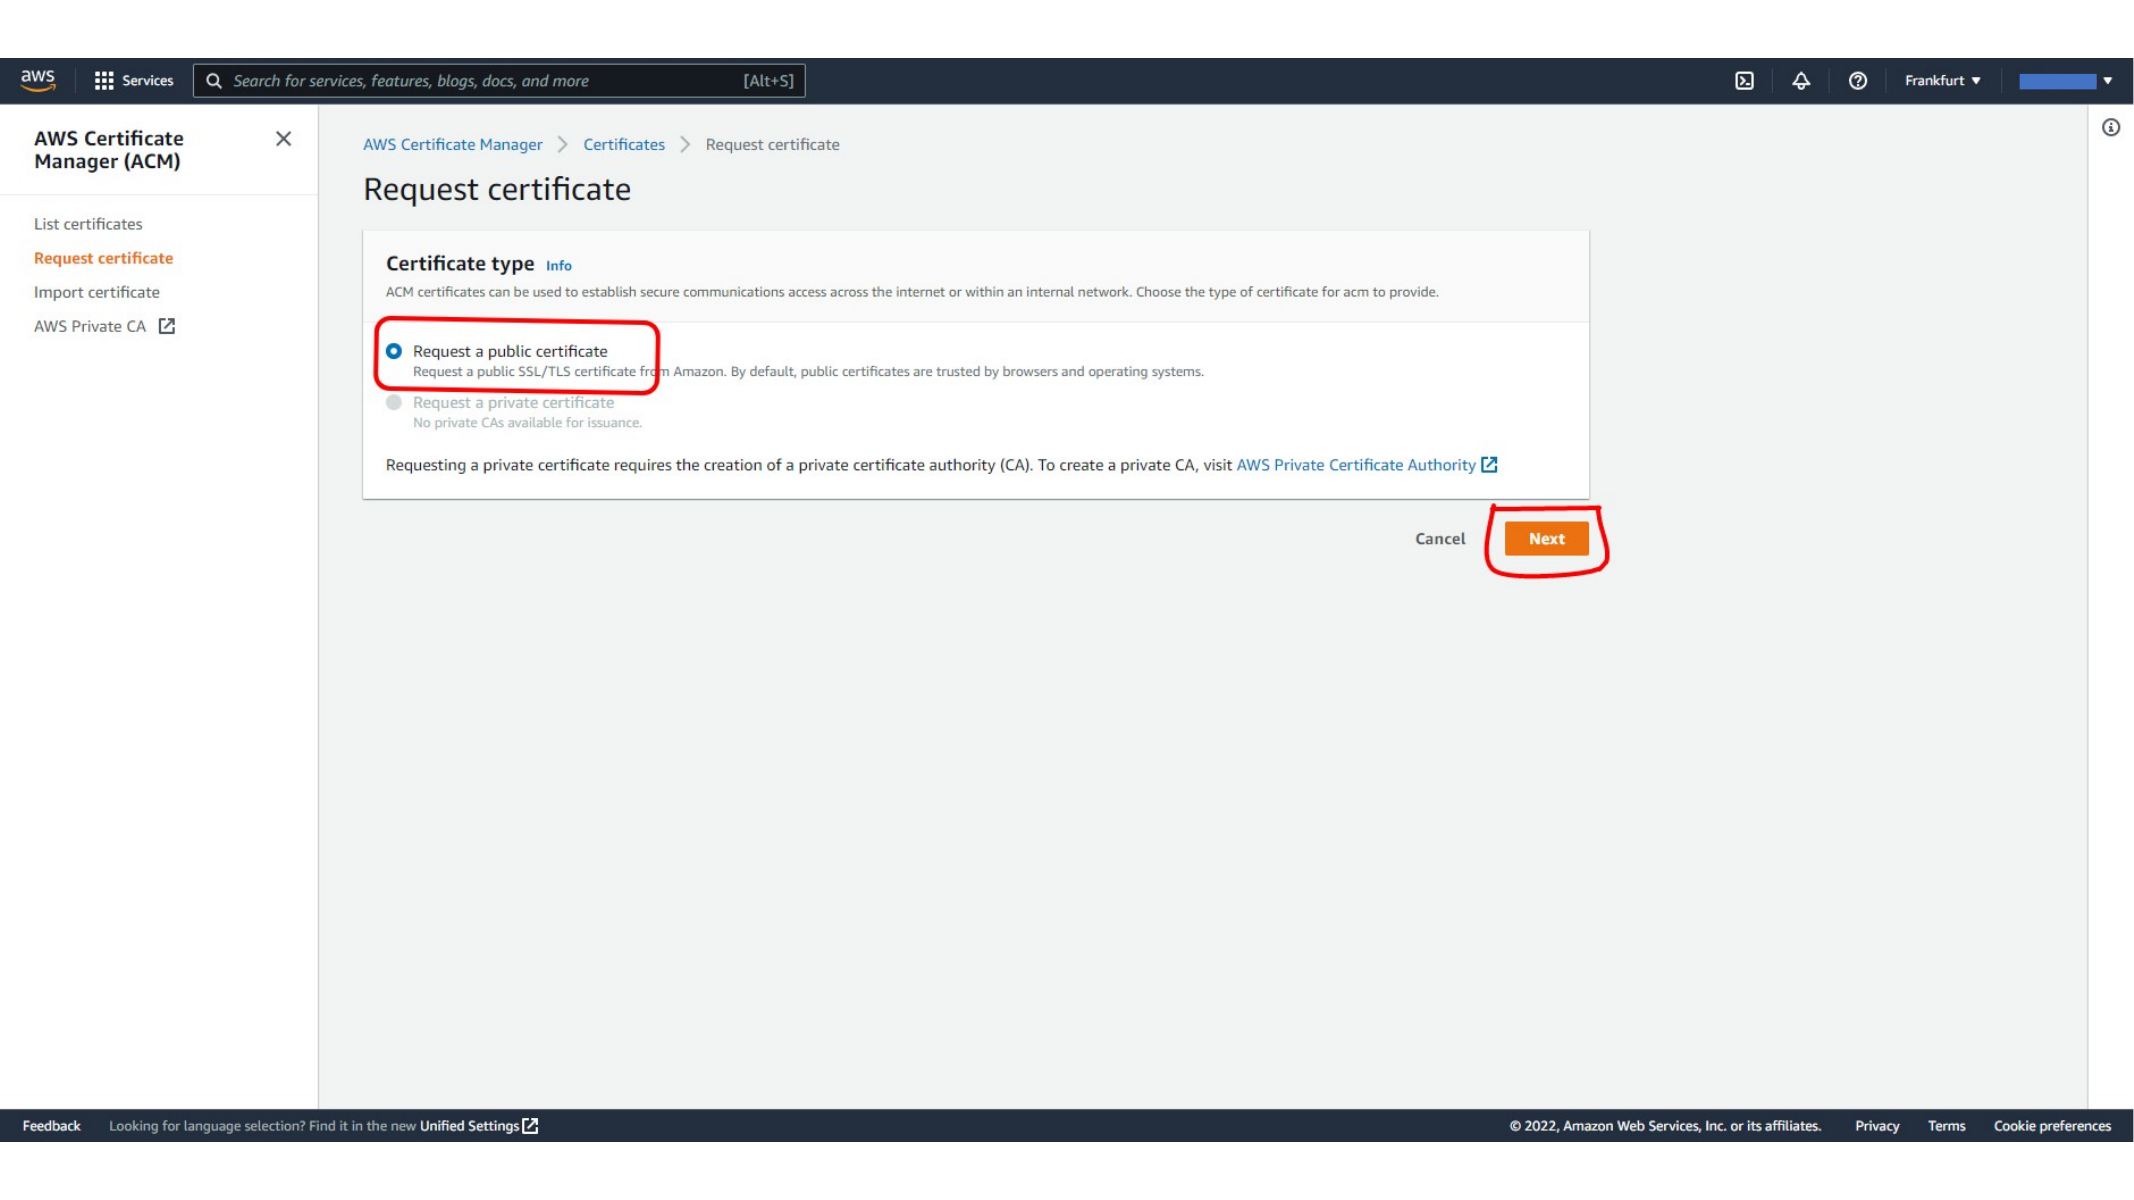Image resolution: width=2134 pixels, height=1200 pixels.
Task: Click the orange Next button
Action: 1547,539
